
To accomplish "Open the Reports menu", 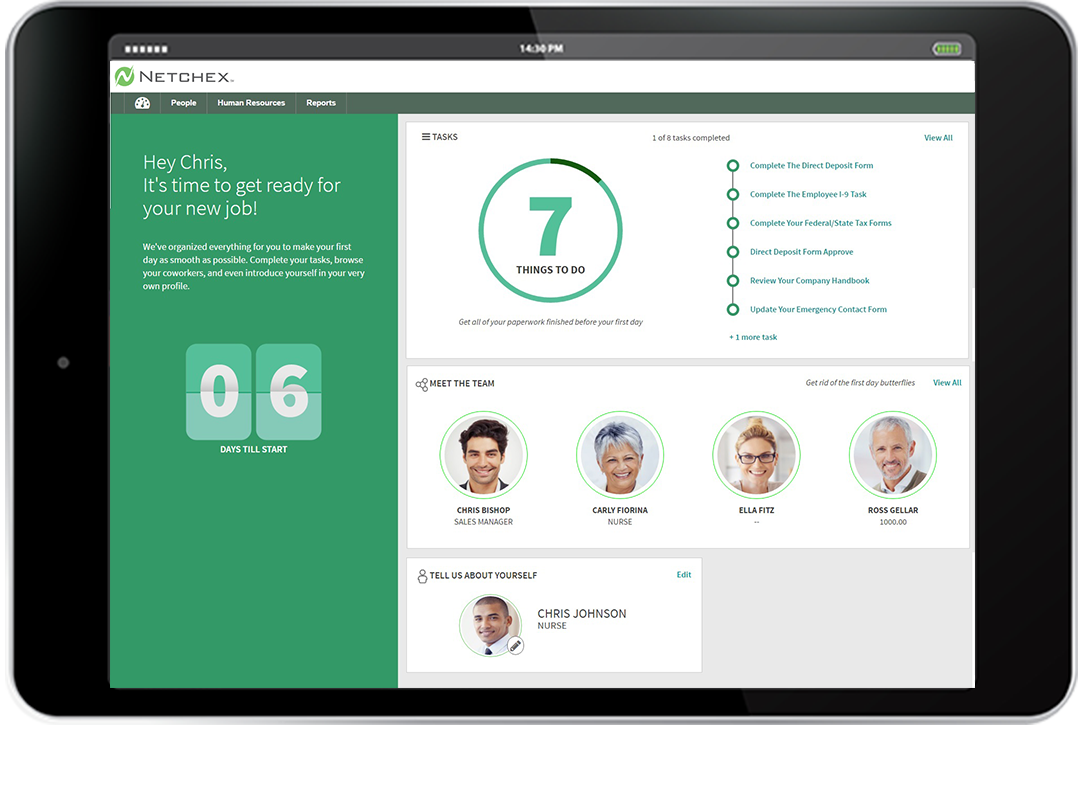I will [x=321, y=103].
